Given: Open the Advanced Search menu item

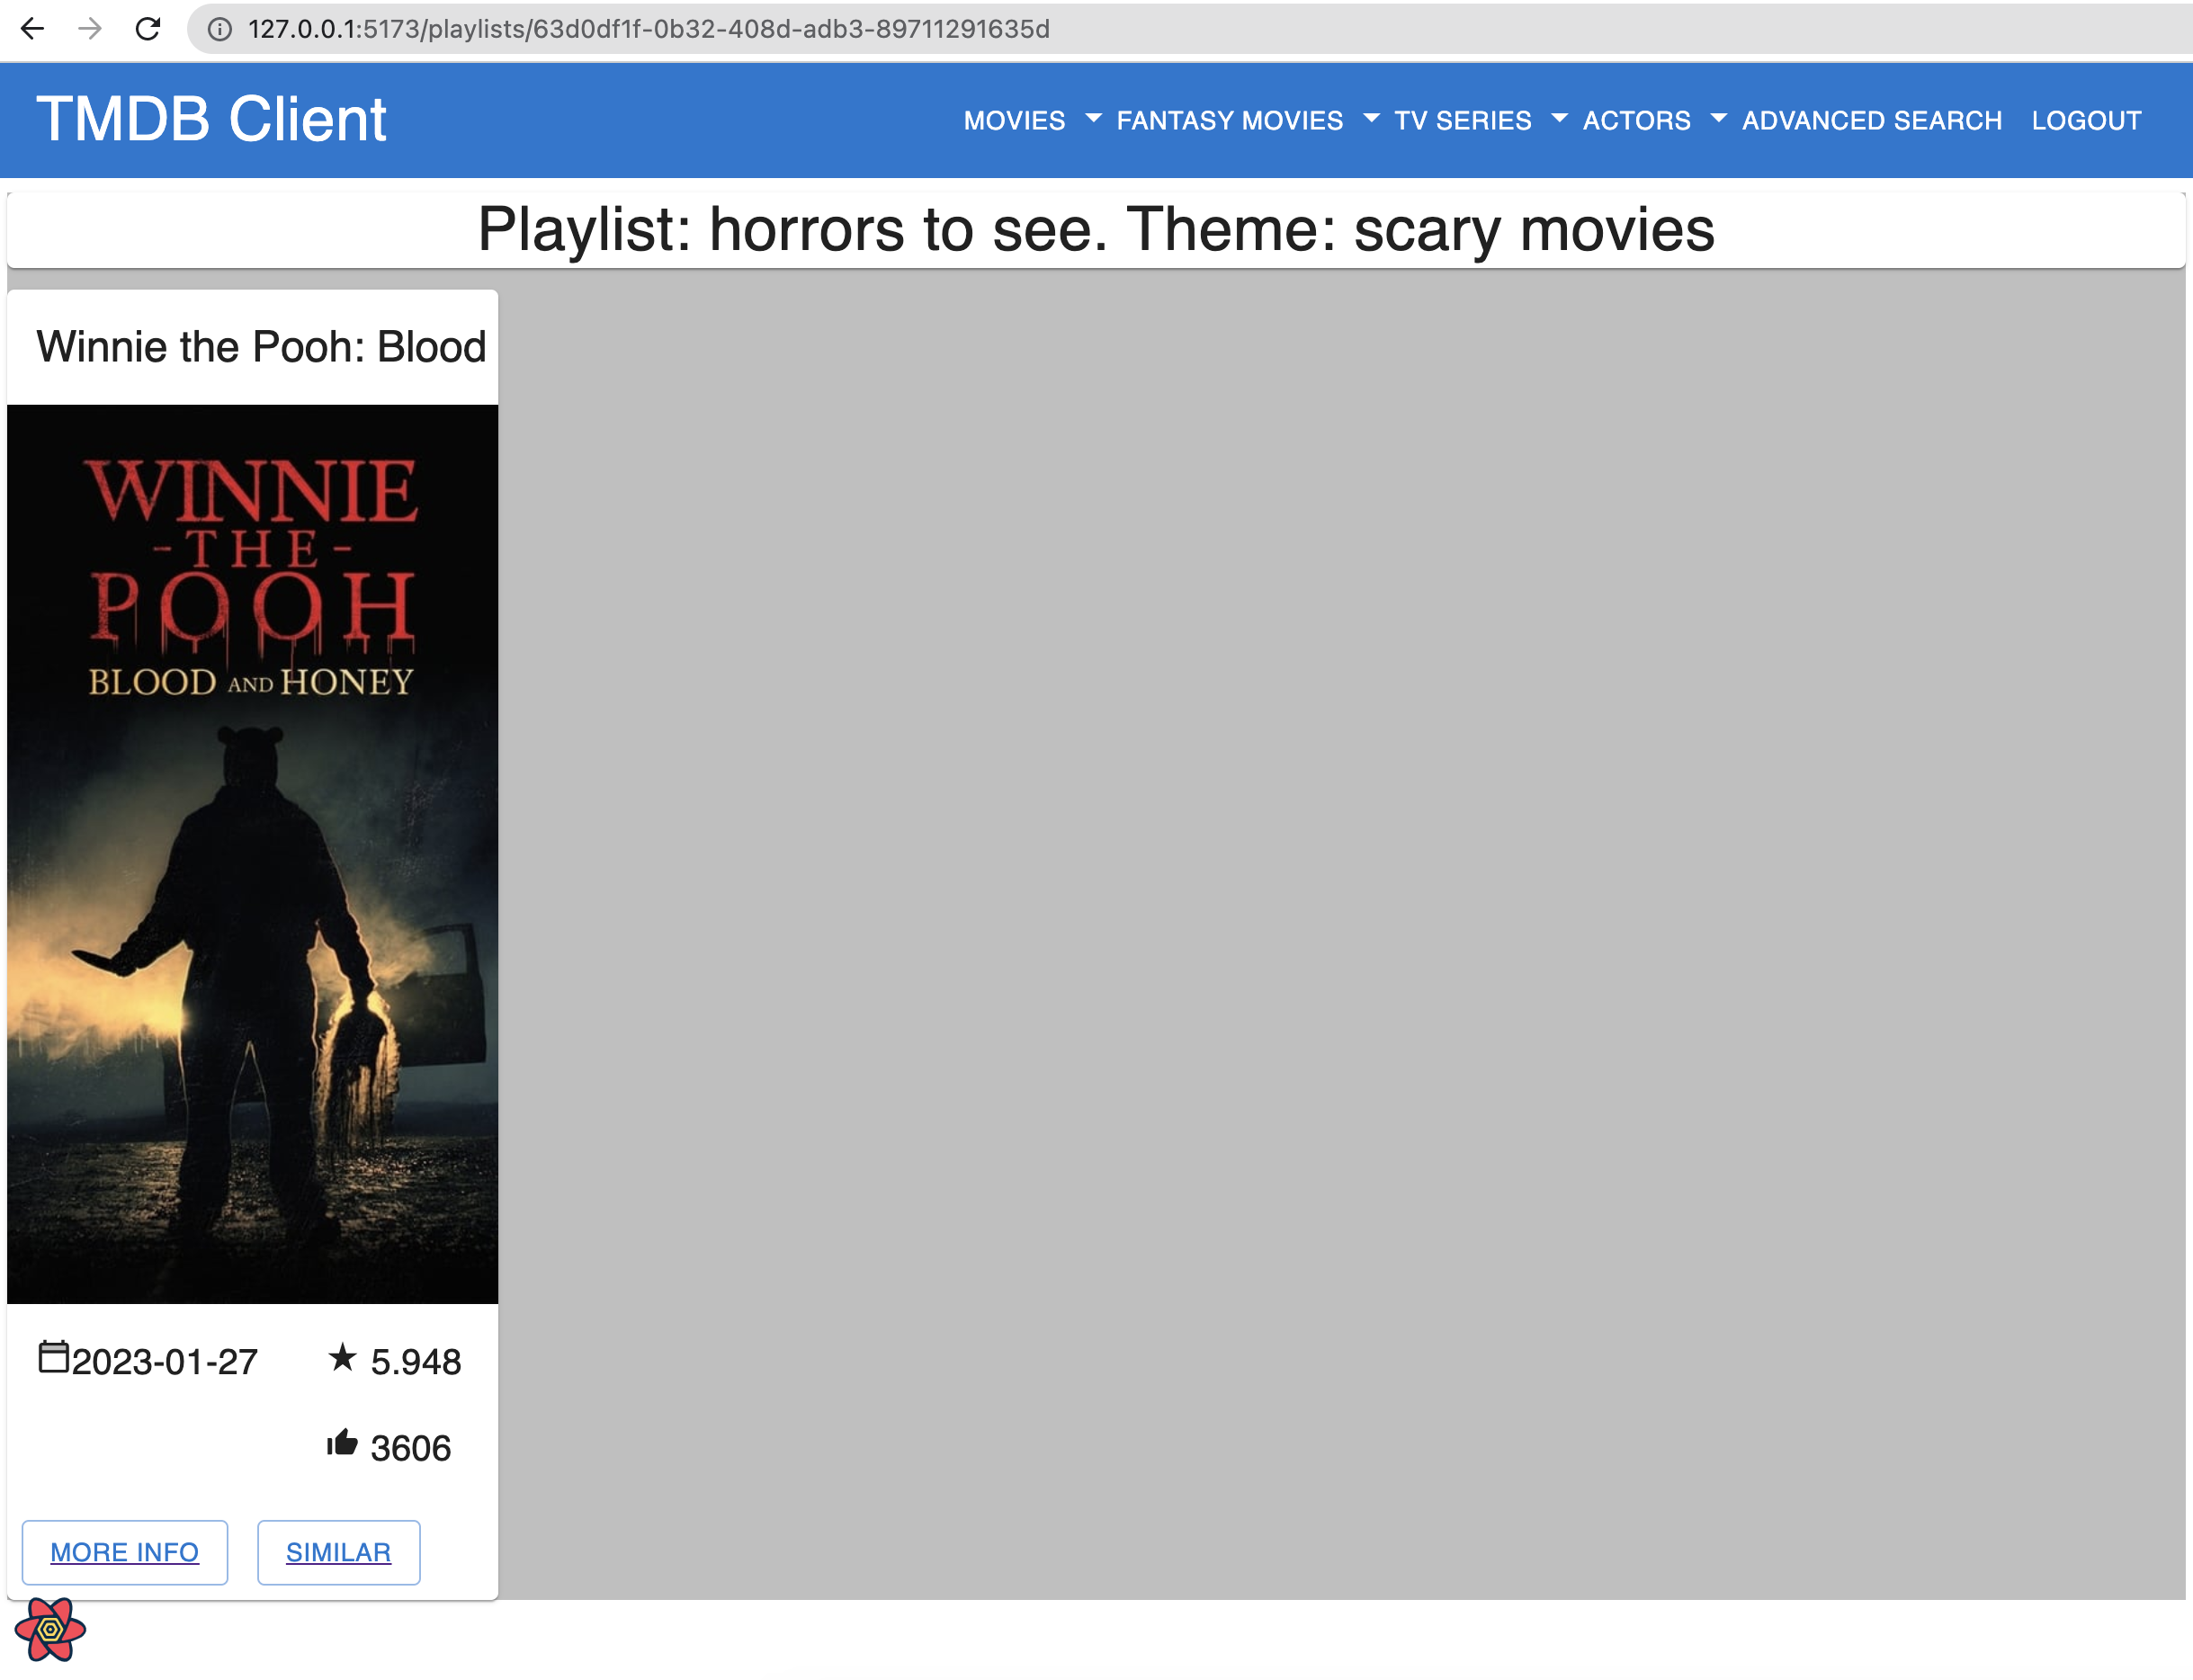Looking at the screenshot, I should (x=1871, y=121).
